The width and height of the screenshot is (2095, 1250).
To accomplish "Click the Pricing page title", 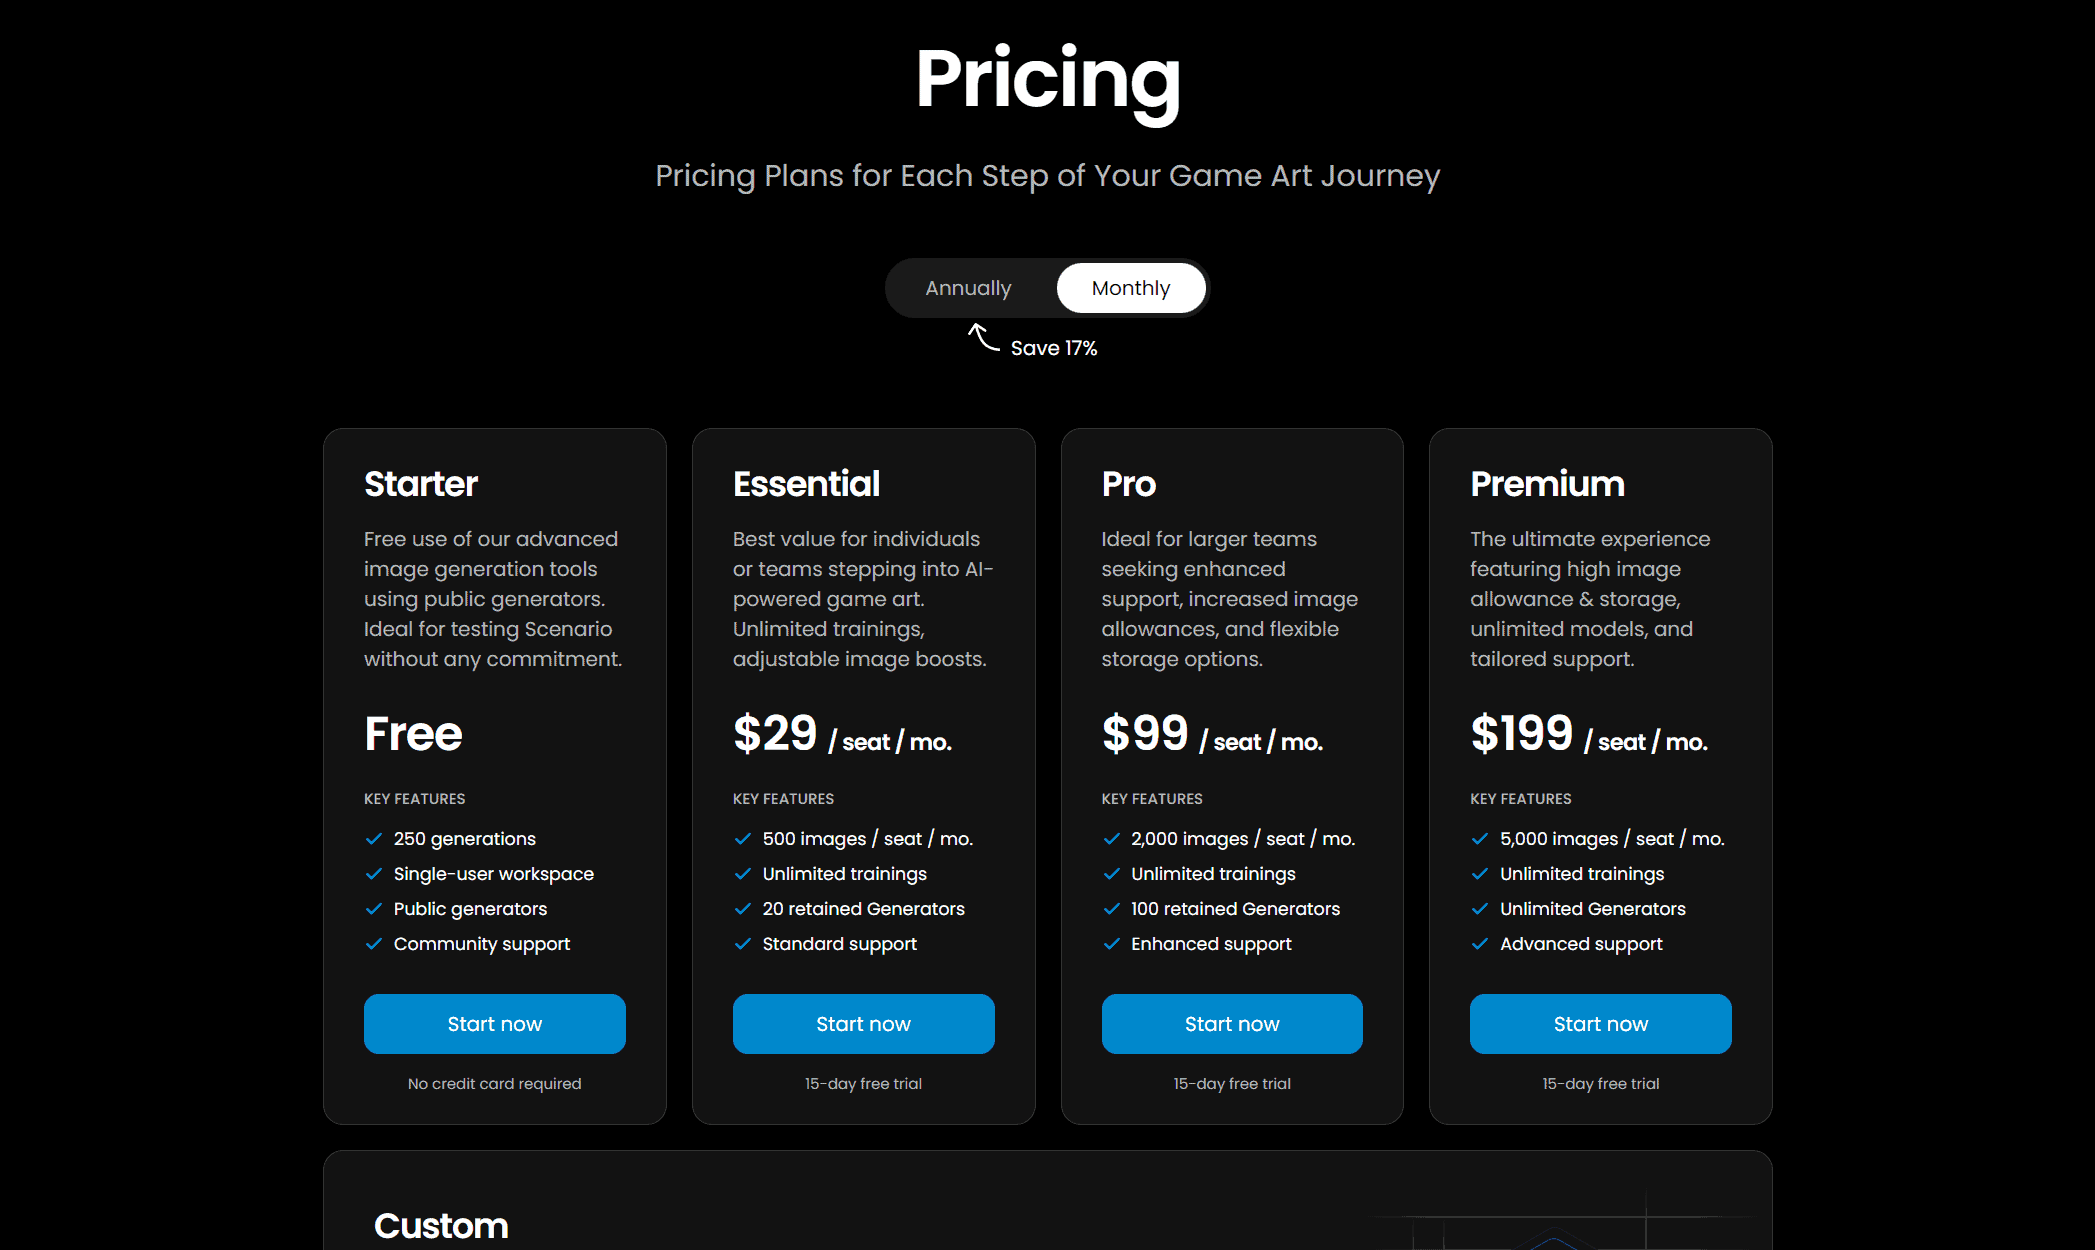I will (1048, 80).
